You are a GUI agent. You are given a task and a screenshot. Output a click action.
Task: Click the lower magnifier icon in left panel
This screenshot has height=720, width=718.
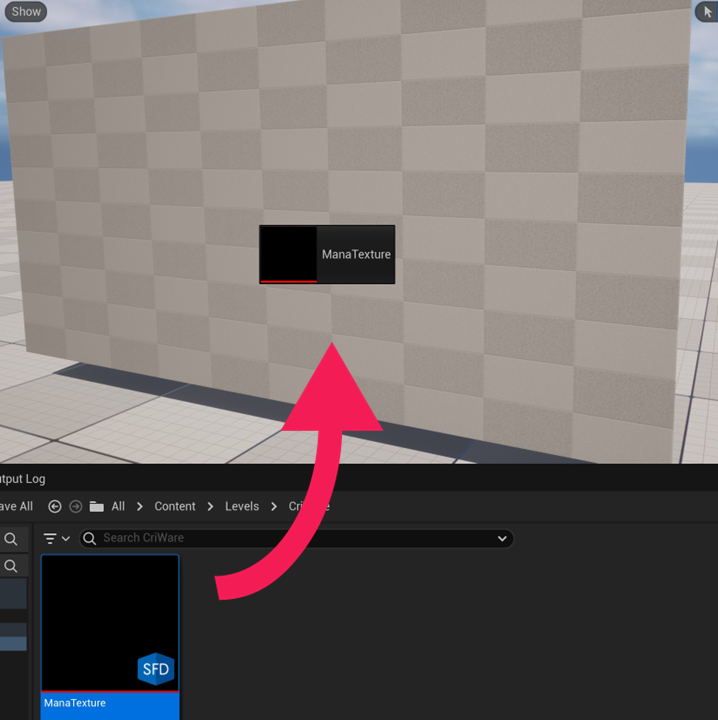11,566
